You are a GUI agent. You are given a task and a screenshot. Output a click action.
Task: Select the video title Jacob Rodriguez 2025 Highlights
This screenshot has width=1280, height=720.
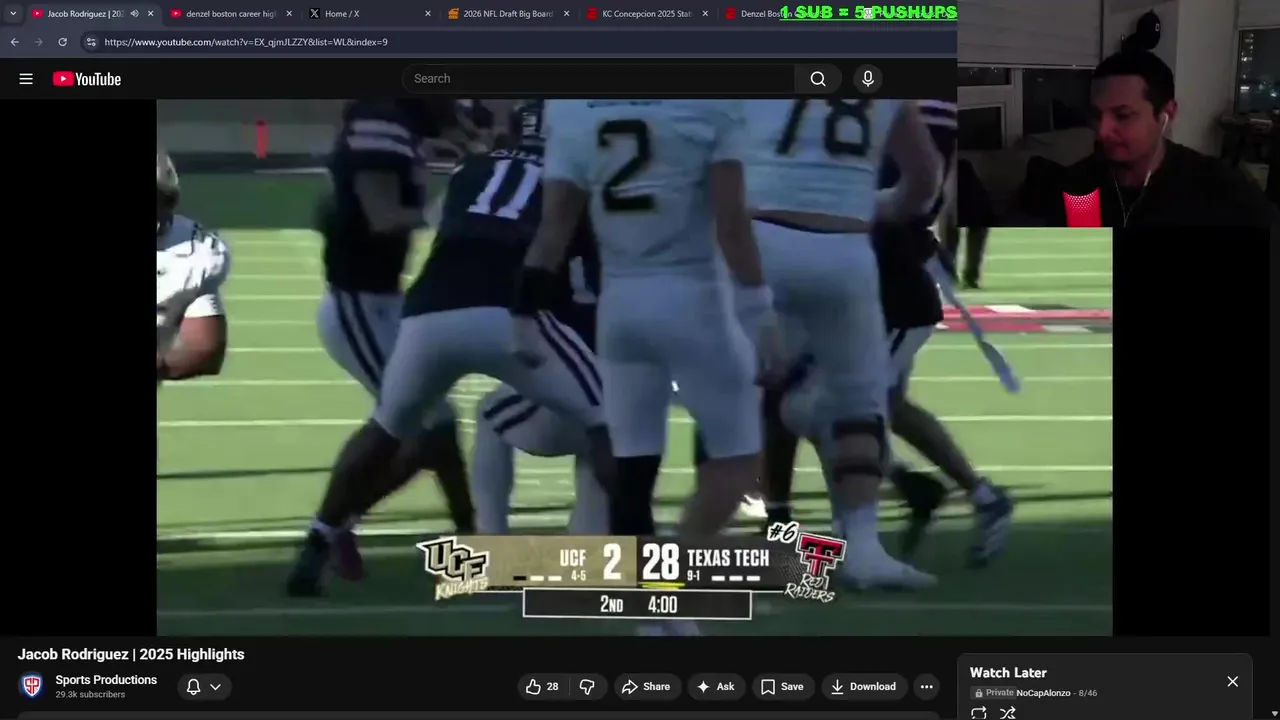click(x=131, y=654)
